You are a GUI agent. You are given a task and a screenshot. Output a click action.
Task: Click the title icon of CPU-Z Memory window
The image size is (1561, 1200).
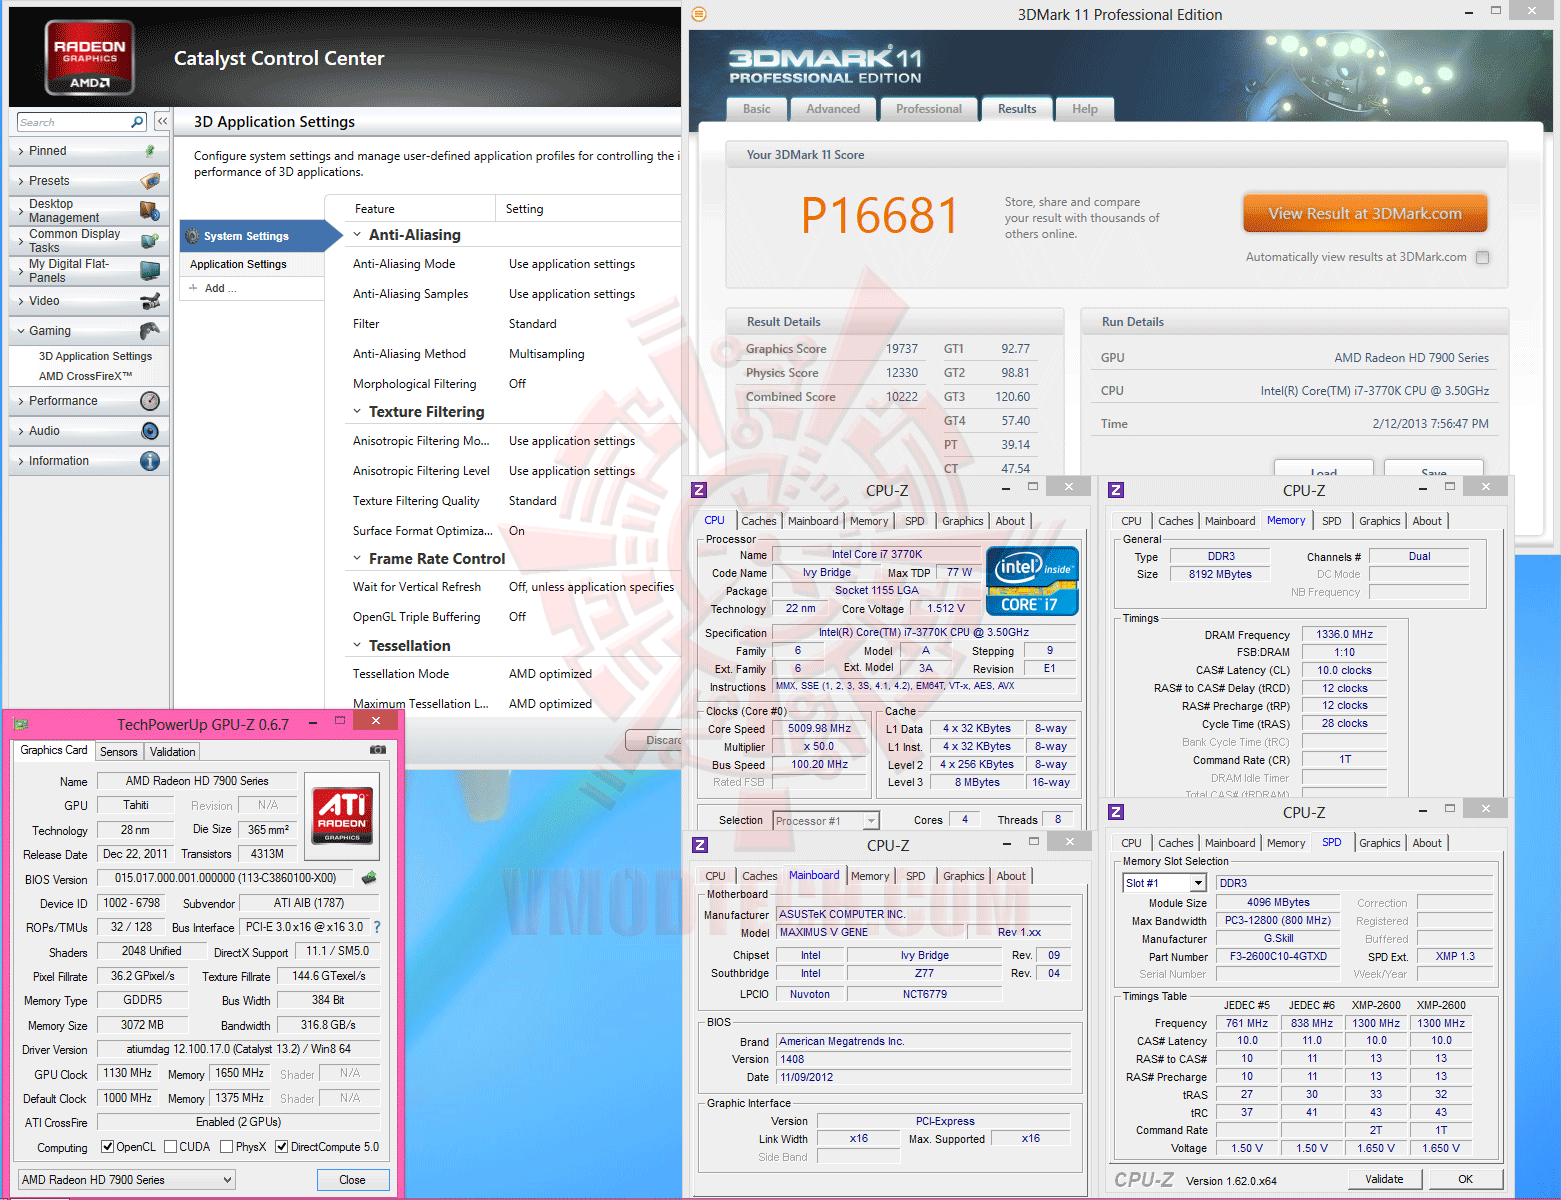tap(1116, 490)
